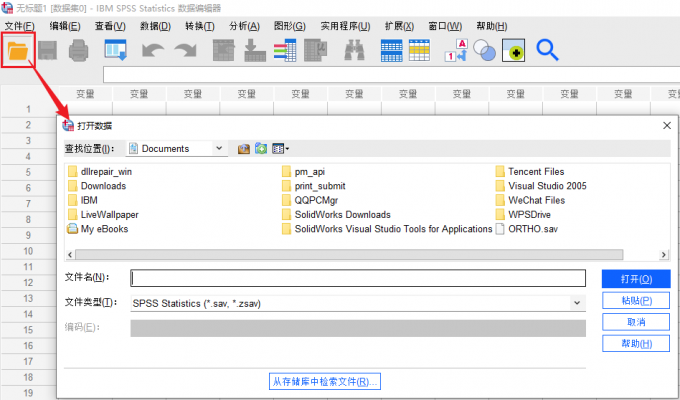This screenshot has height=400, width=680.
Task: Click the Variables info icon
Action: (285, 50)
